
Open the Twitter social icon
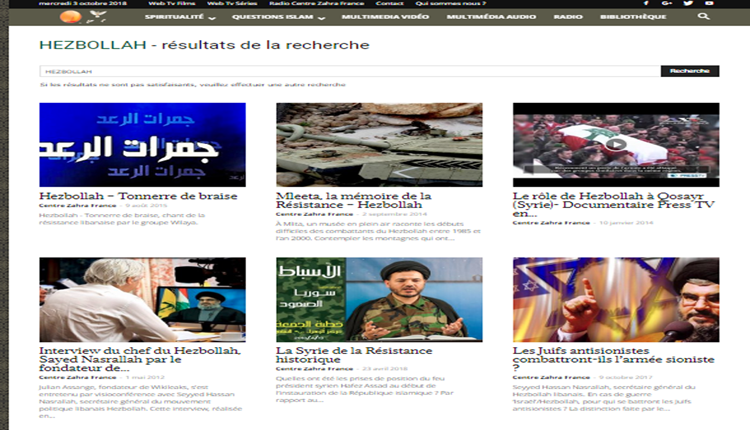(x=688, y=3)
